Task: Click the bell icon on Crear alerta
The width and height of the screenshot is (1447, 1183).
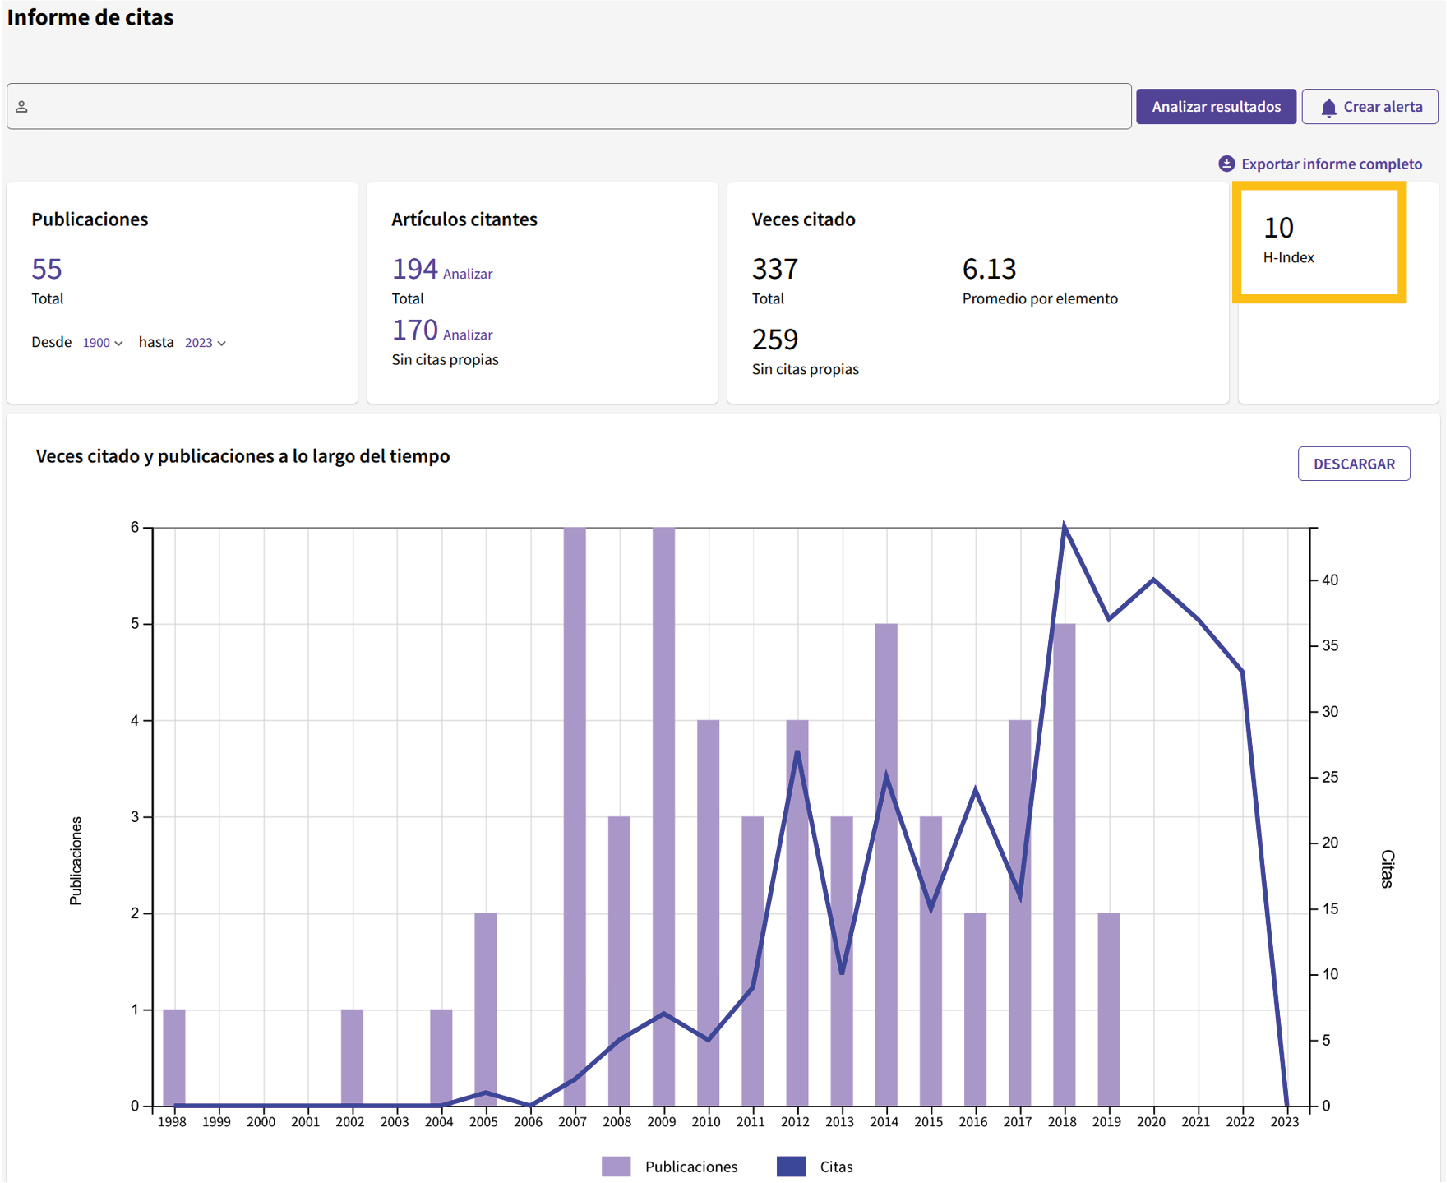Action: pos(1328,107)
